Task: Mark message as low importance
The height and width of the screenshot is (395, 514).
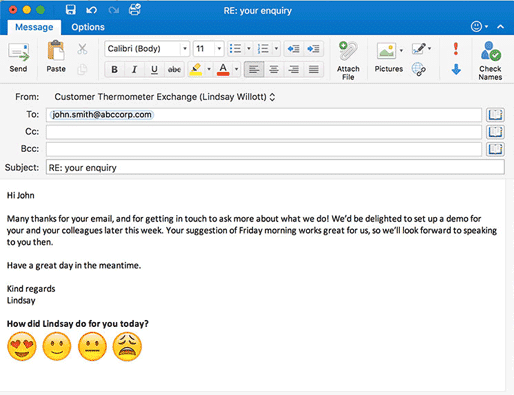Action: click(x=456, y=69)
